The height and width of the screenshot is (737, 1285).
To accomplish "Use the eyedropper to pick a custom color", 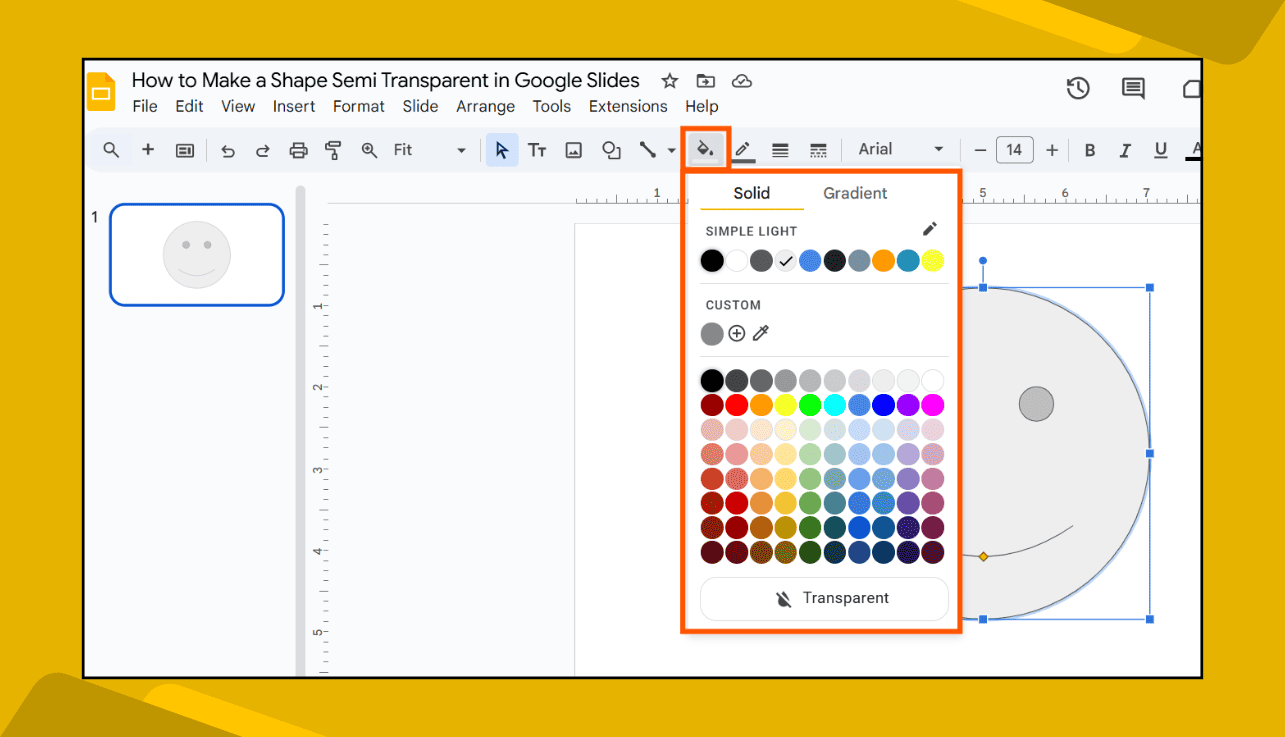I will pyautogui.click(x=760, y=333).
